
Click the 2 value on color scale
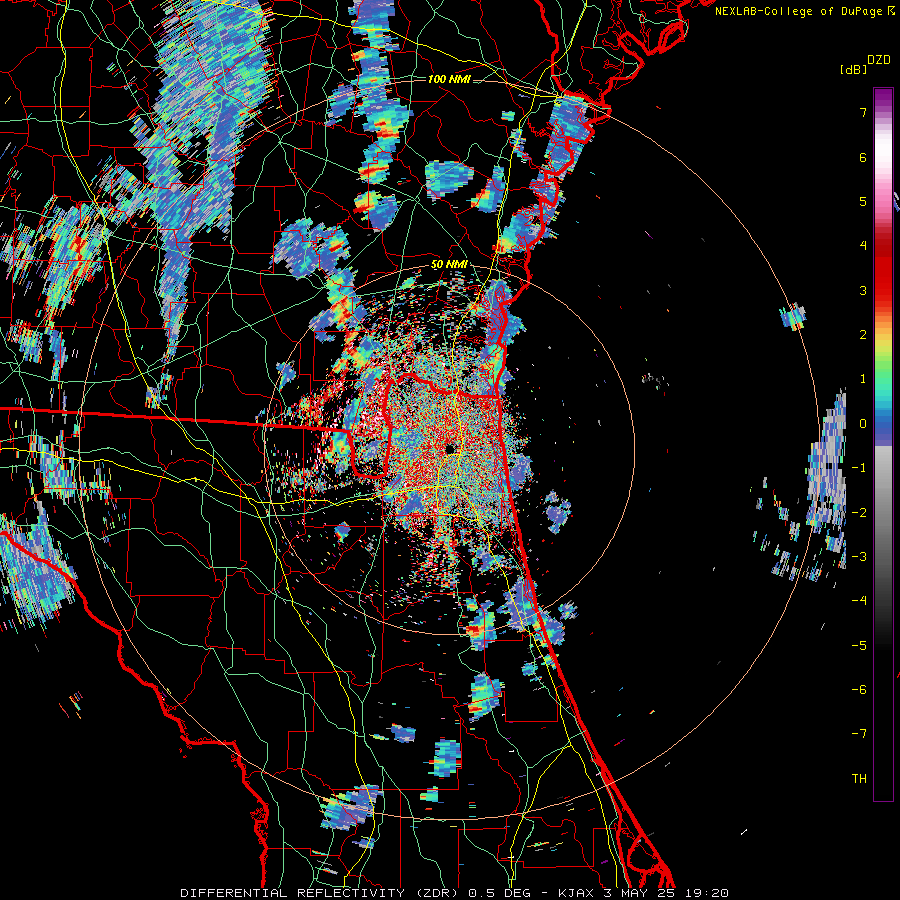(863, 335)
